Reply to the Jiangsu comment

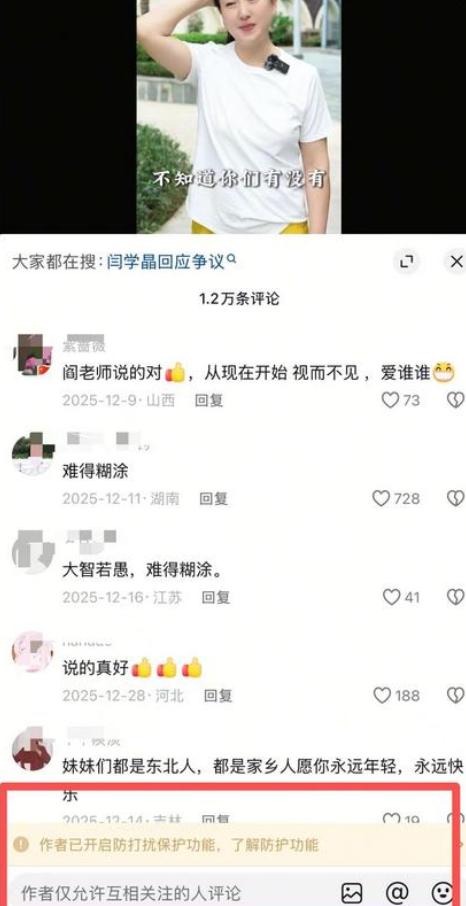point(216,597)
